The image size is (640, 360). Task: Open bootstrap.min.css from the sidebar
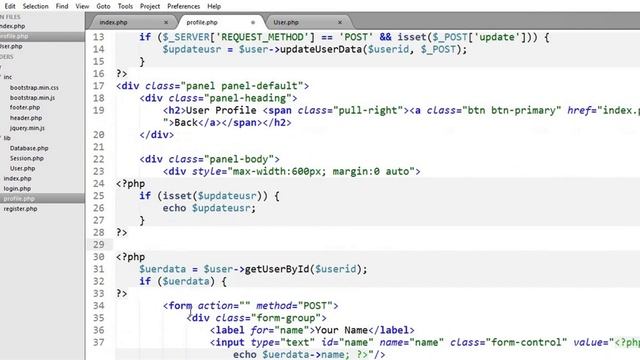point(34,87)
